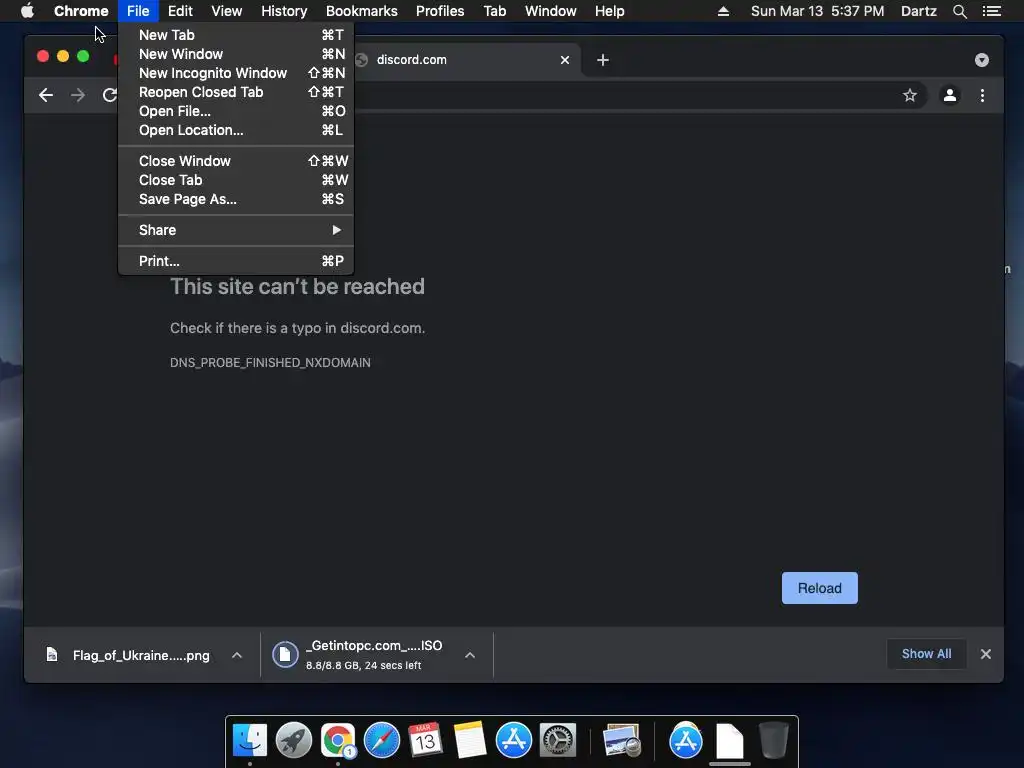Open Launchpad from the dock

[294, 741]
